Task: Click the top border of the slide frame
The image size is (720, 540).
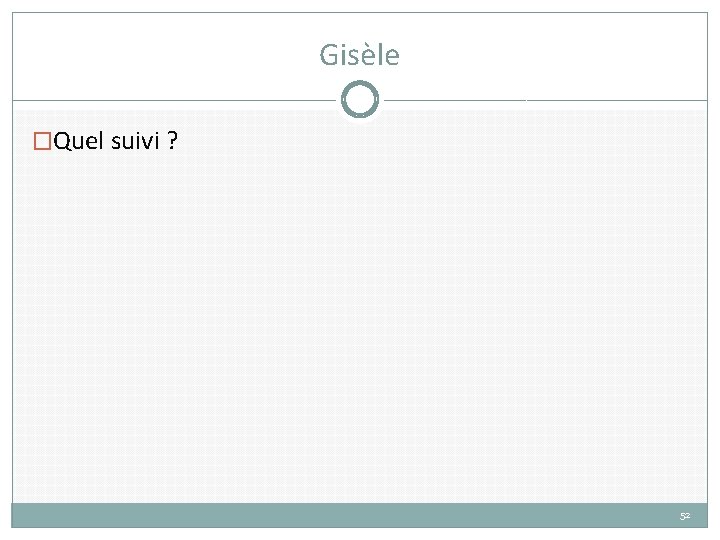Action: [360, 13]
